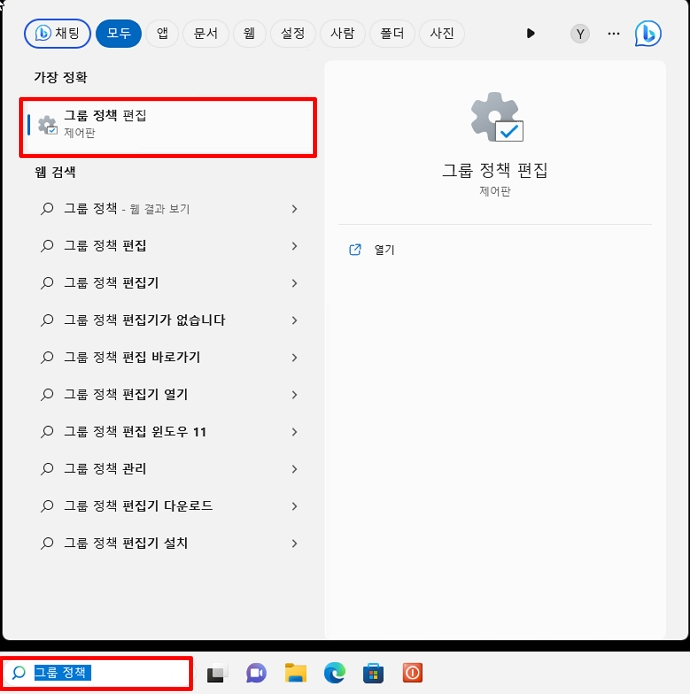Viewport: 690px width, 694px height.
Task: Expand chevron for 그룹 정책 편집 suggestion
Action: click(x=294, y=246)
